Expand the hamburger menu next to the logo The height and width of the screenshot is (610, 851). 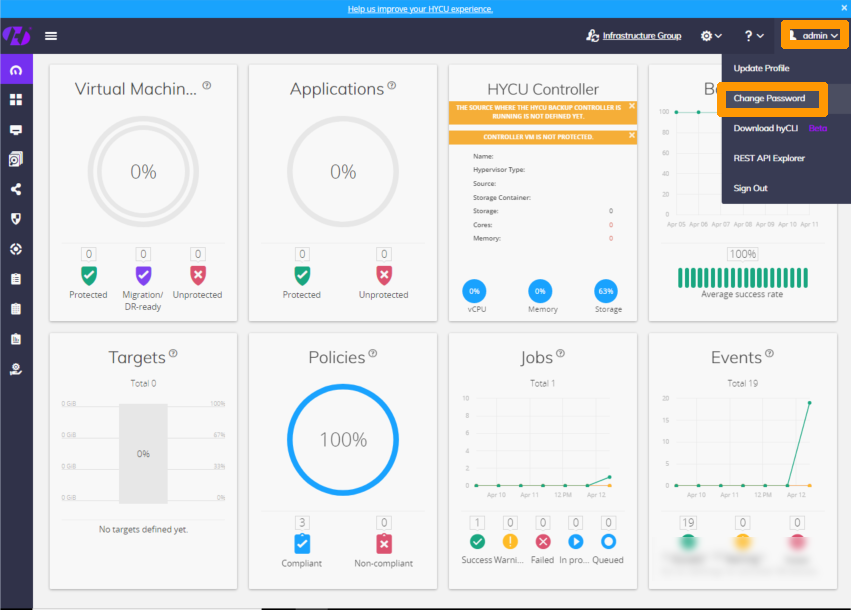click(x=50, y=35)
